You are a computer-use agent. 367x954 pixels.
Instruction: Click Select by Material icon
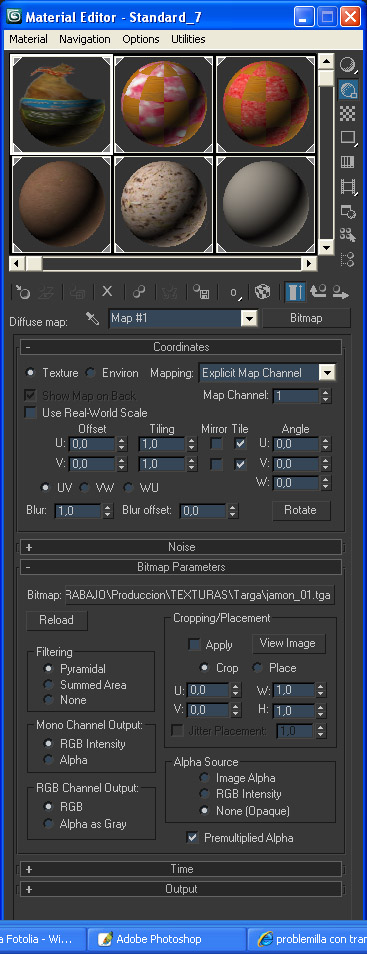coord(348,235)
